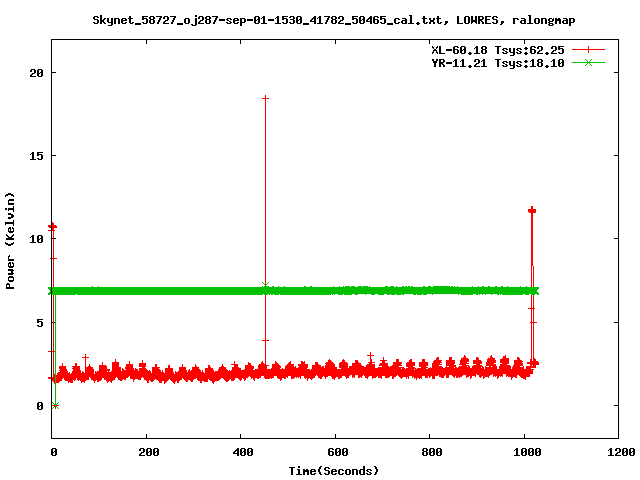Click the y-axis tick label 0
The width and height of the screenshot is (640, 480).
coord(40,406)
